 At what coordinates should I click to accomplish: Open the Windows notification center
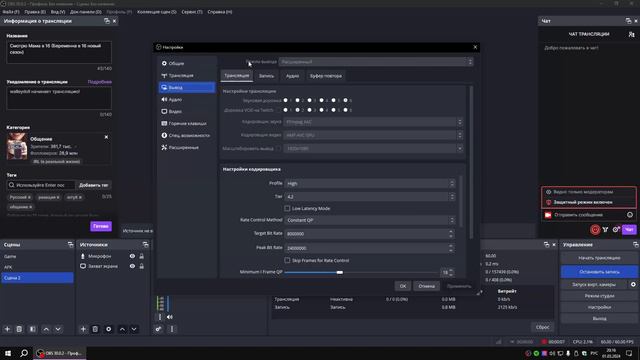tap(629, 353)
